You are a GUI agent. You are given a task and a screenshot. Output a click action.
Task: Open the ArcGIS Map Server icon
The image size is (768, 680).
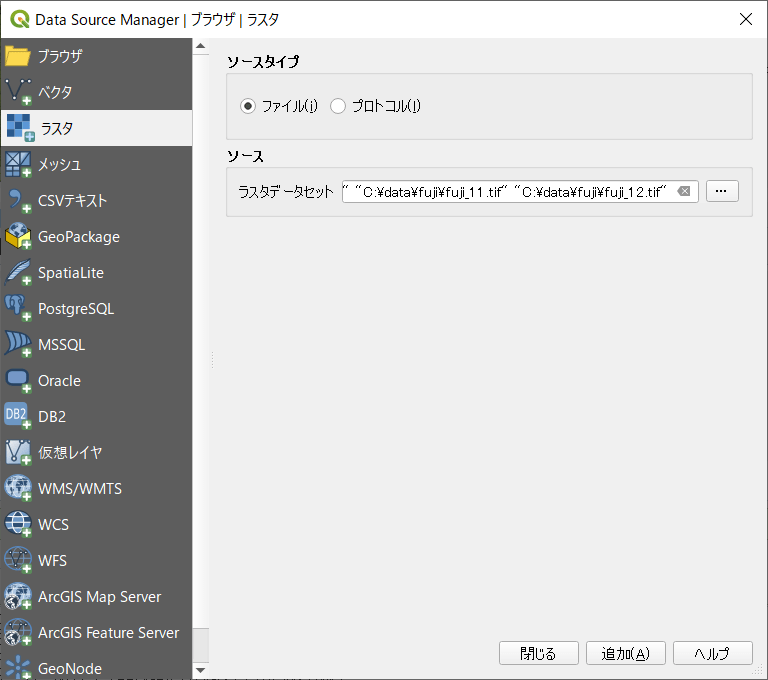pyautogui.click(x=18, y=596)
